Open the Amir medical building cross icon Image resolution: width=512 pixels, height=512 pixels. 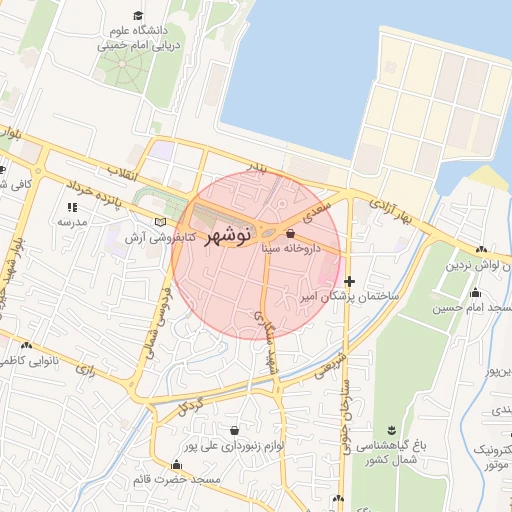[349, 282]
